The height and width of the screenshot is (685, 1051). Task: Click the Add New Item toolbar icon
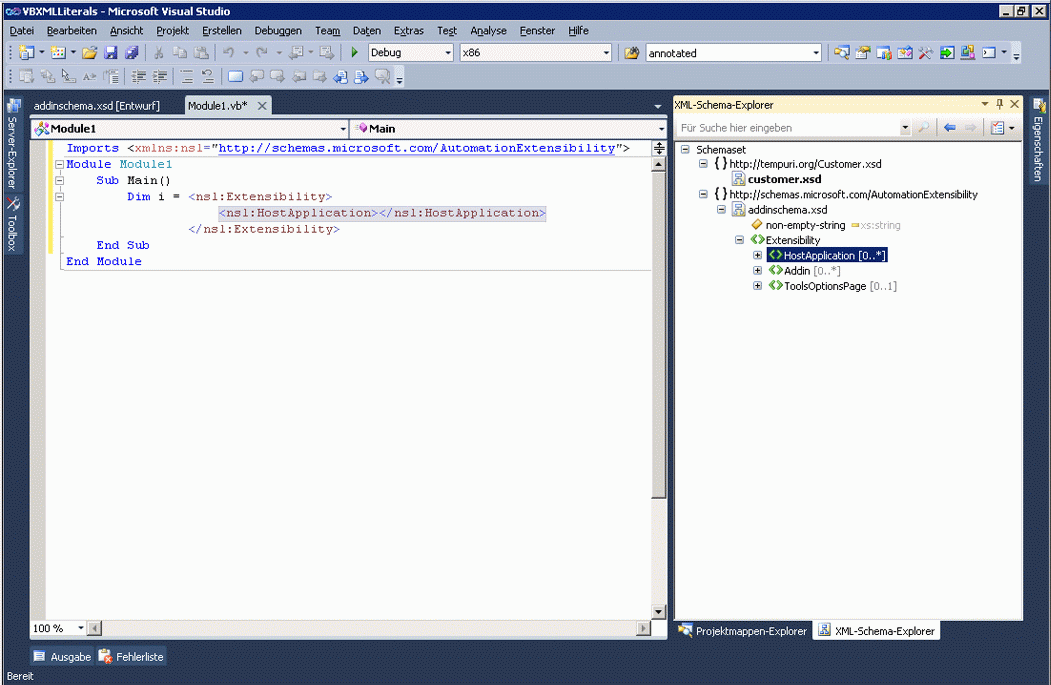click(x=58, y=52)
